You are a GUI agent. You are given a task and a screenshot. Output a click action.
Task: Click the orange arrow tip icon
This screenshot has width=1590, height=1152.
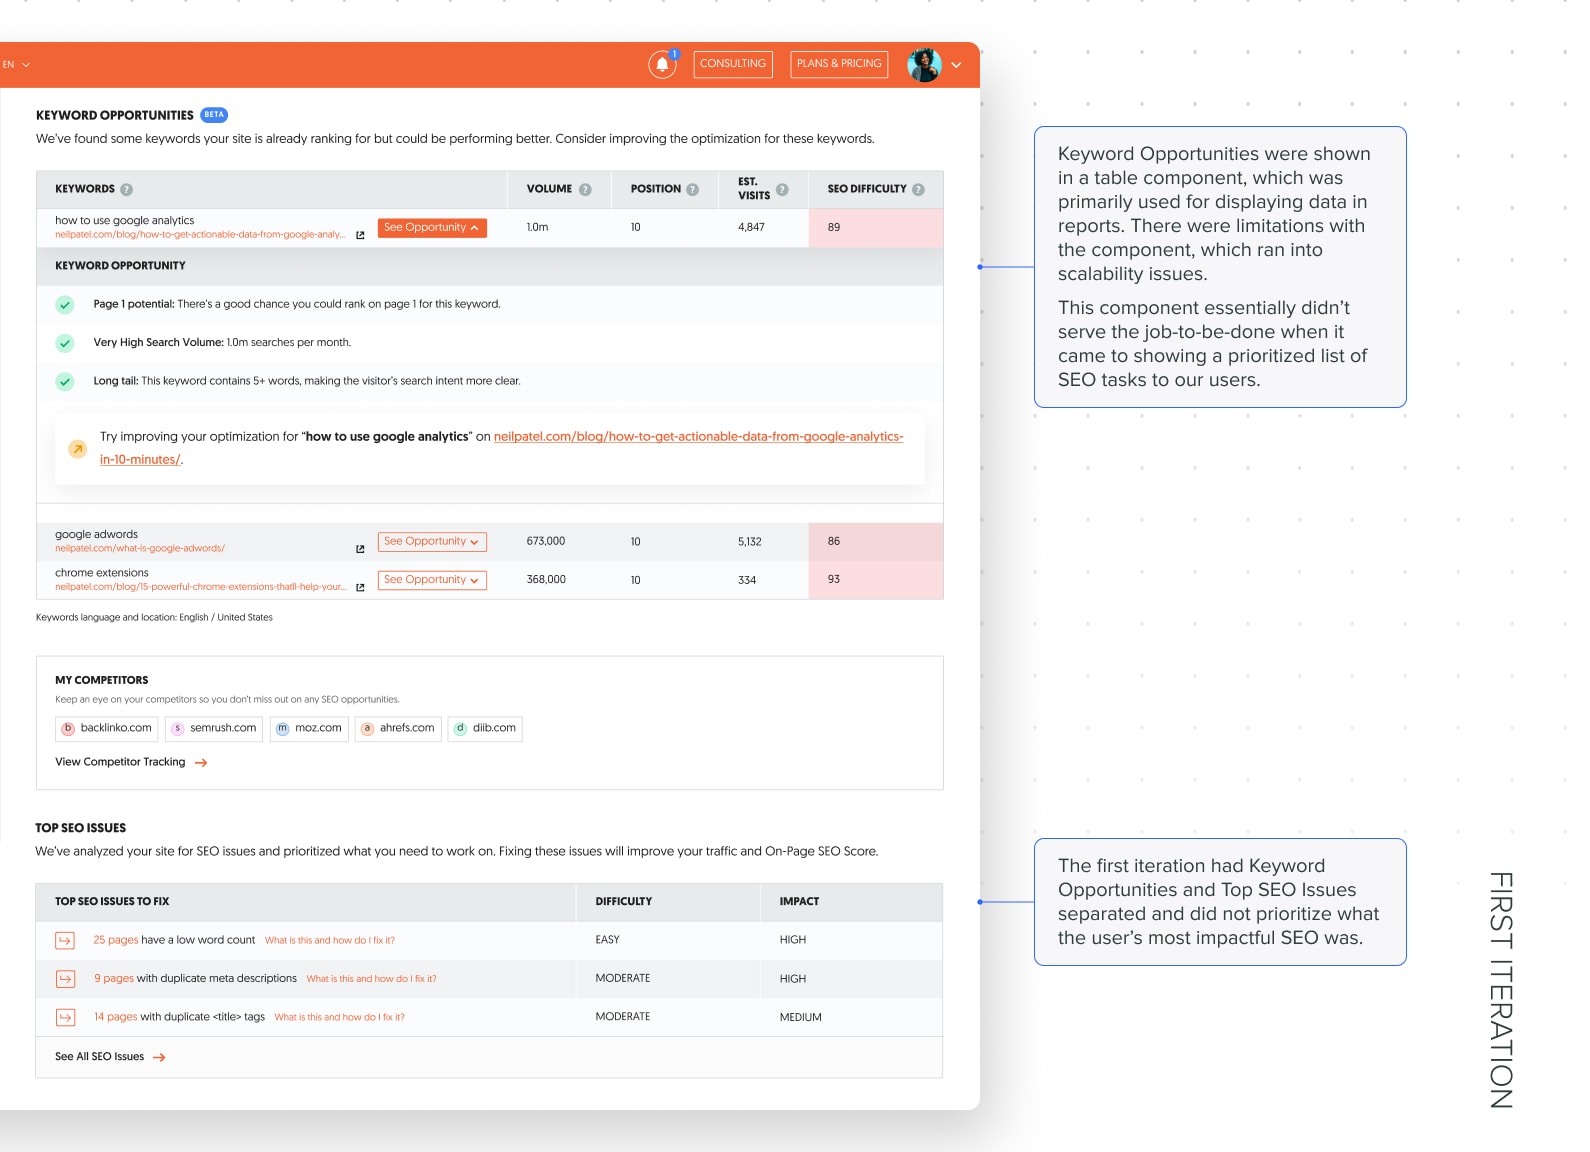77,449
